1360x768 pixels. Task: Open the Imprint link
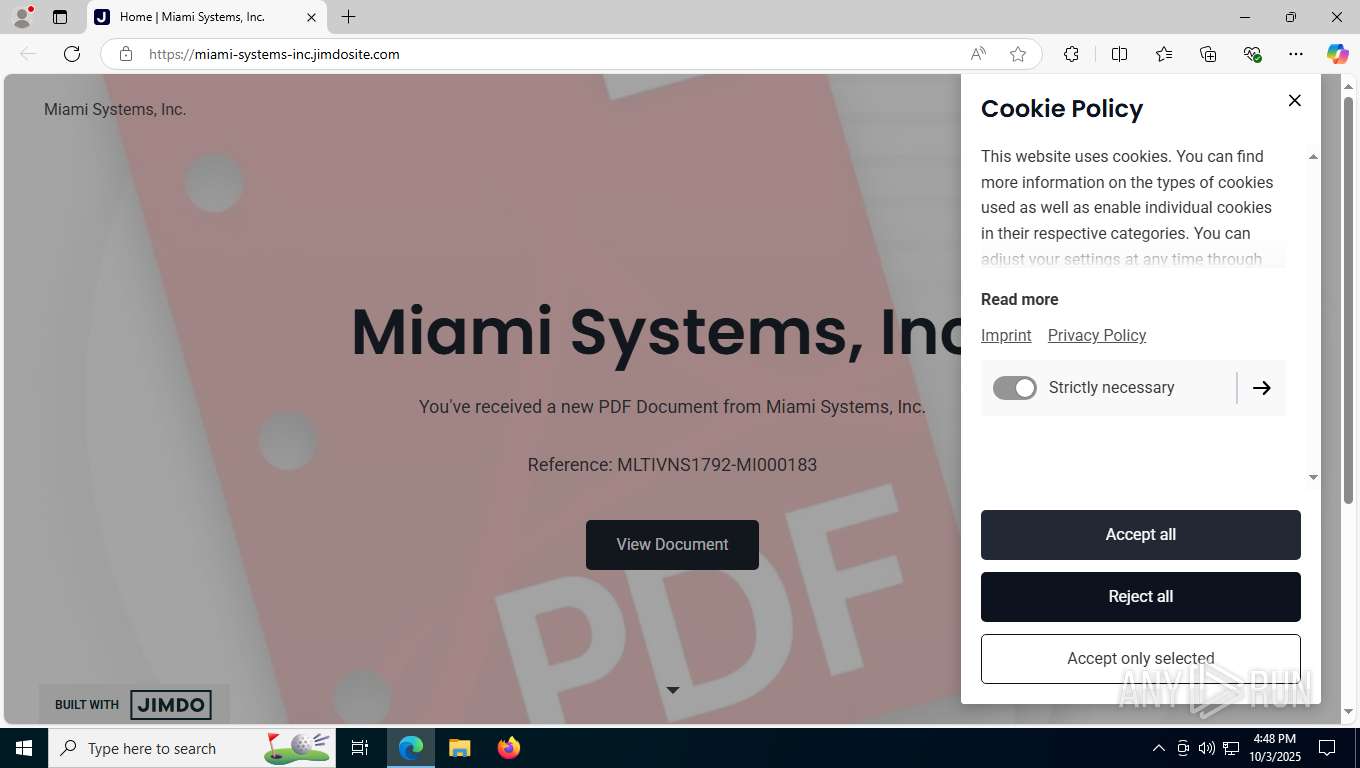[x=1006, y=335]
